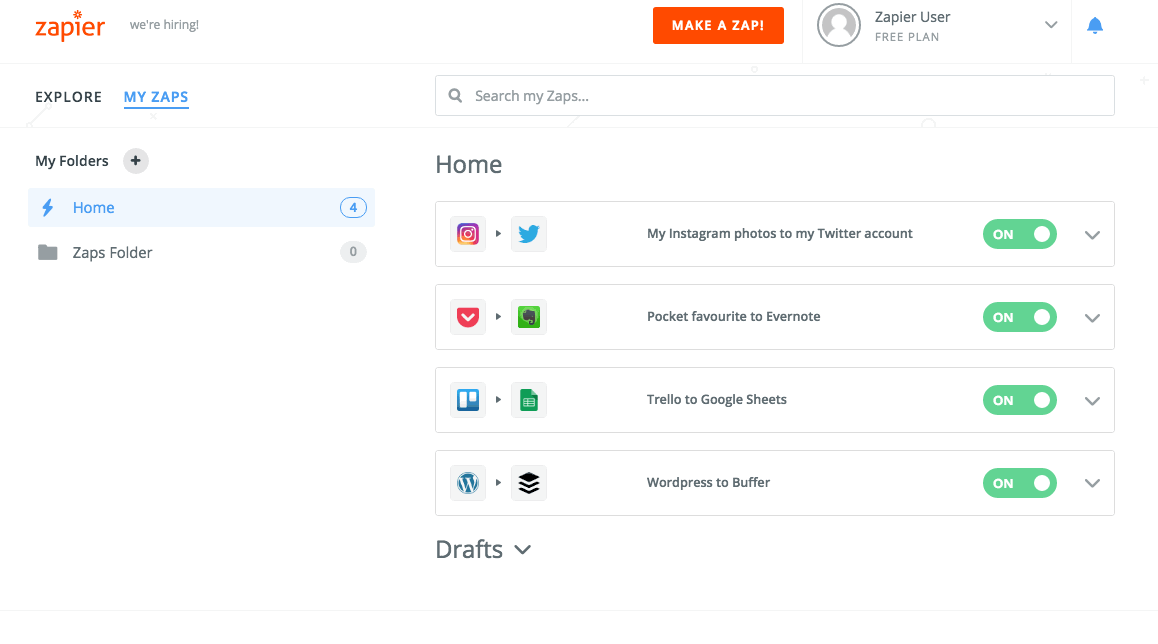The image size is (1158, 644).
Task: Click the Buffer app icon
Action: pos(529,483)
